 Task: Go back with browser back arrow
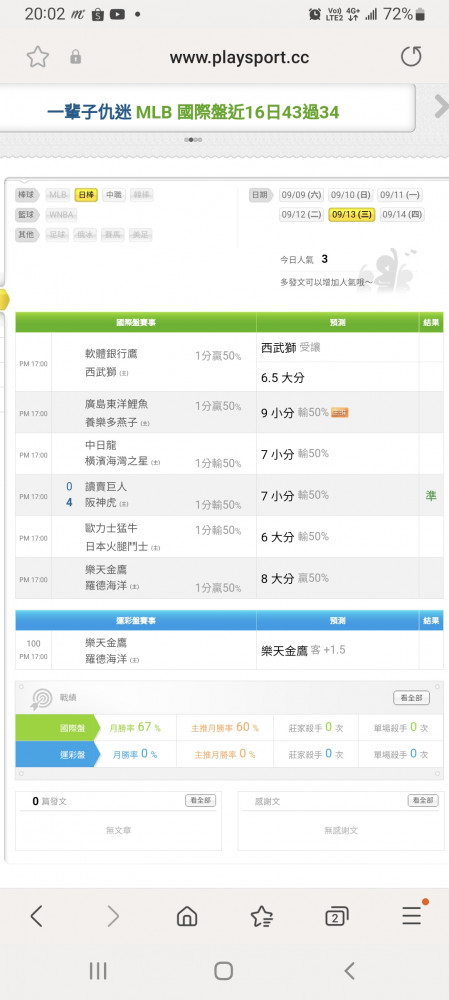click(x=36, y=916)
